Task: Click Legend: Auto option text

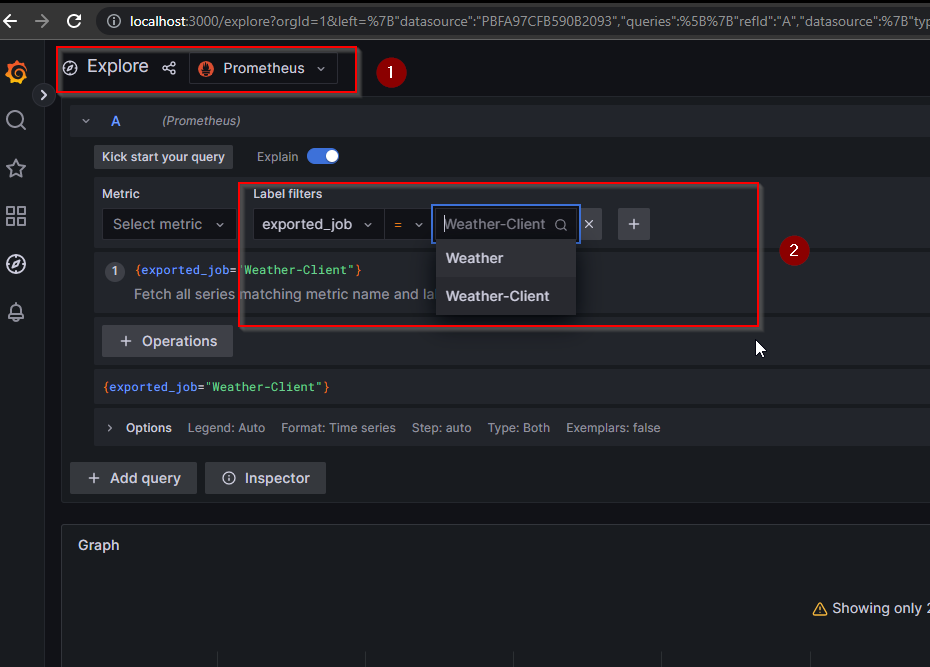Action: (227, 428)
